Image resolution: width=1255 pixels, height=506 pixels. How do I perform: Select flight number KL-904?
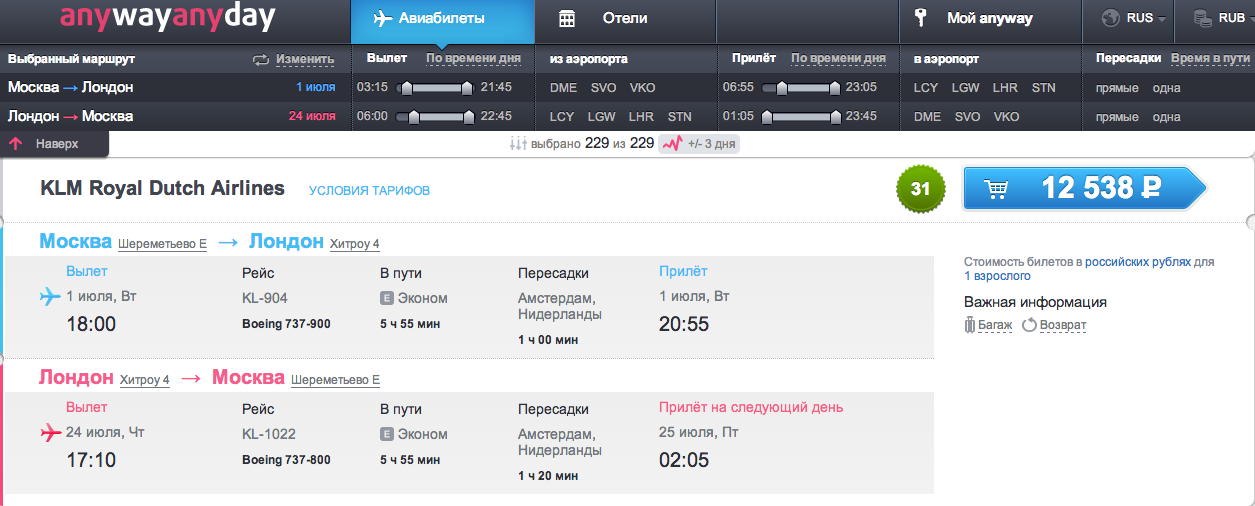(265, 298)
